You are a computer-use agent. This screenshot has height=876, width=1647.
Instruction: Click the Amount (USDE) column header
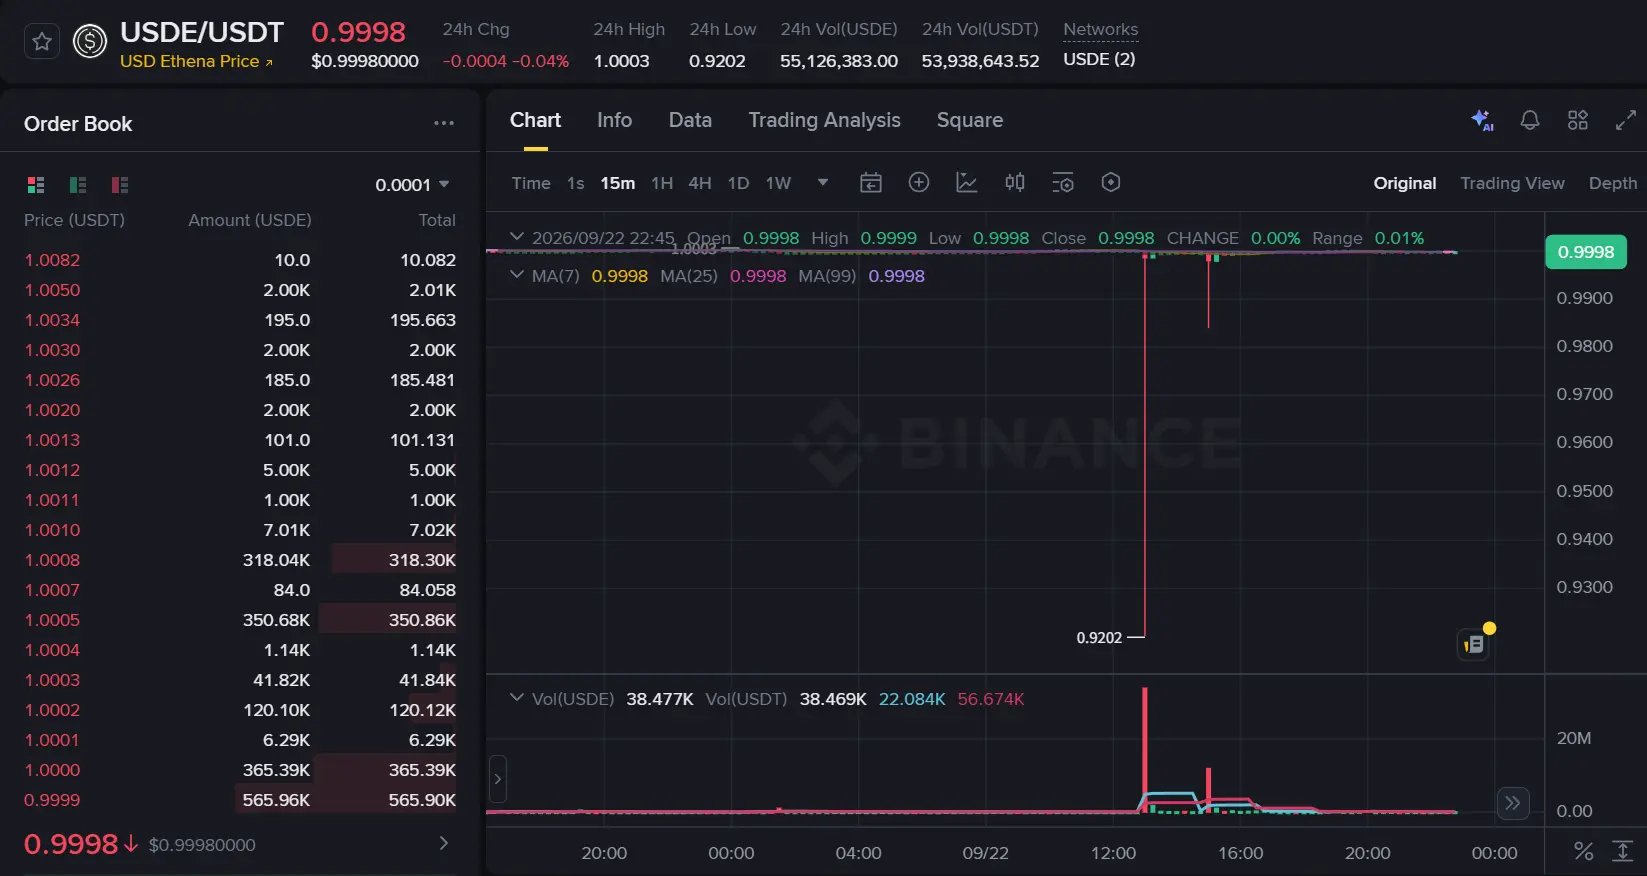(x=250, y=220)
